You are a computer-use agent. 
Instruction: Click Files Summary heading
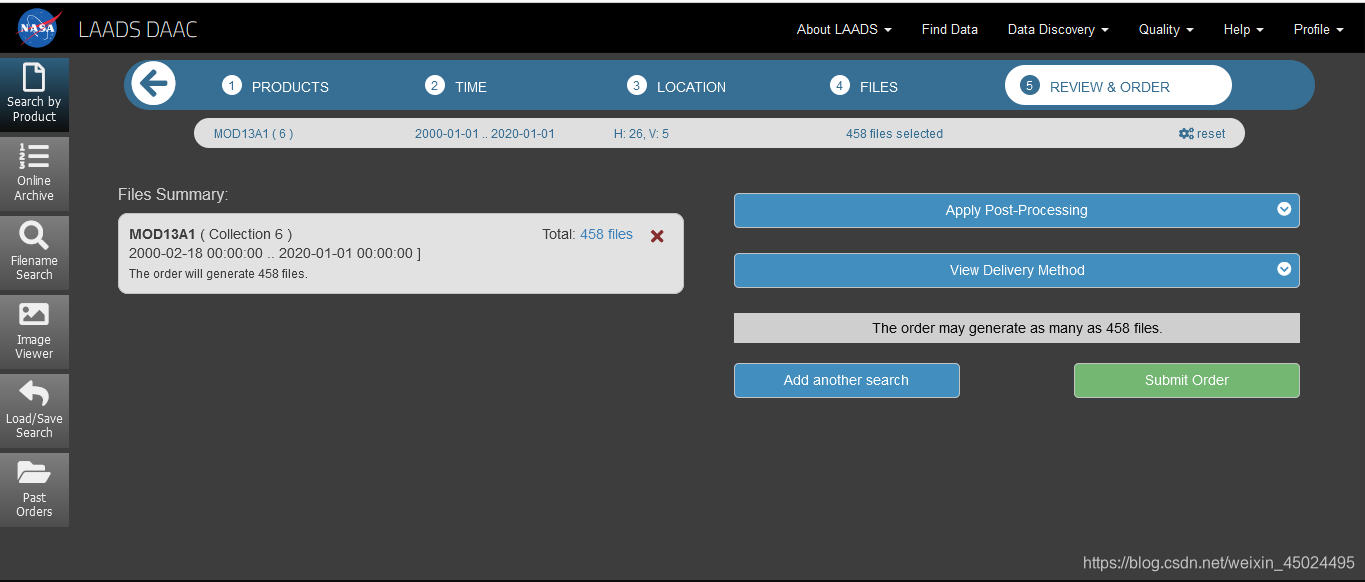tap(173, 194)
